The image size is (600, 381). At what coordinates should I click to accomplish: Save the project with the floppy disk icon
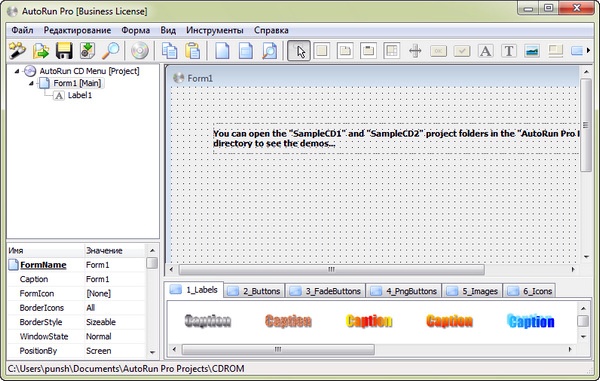(x=64, y=50)
